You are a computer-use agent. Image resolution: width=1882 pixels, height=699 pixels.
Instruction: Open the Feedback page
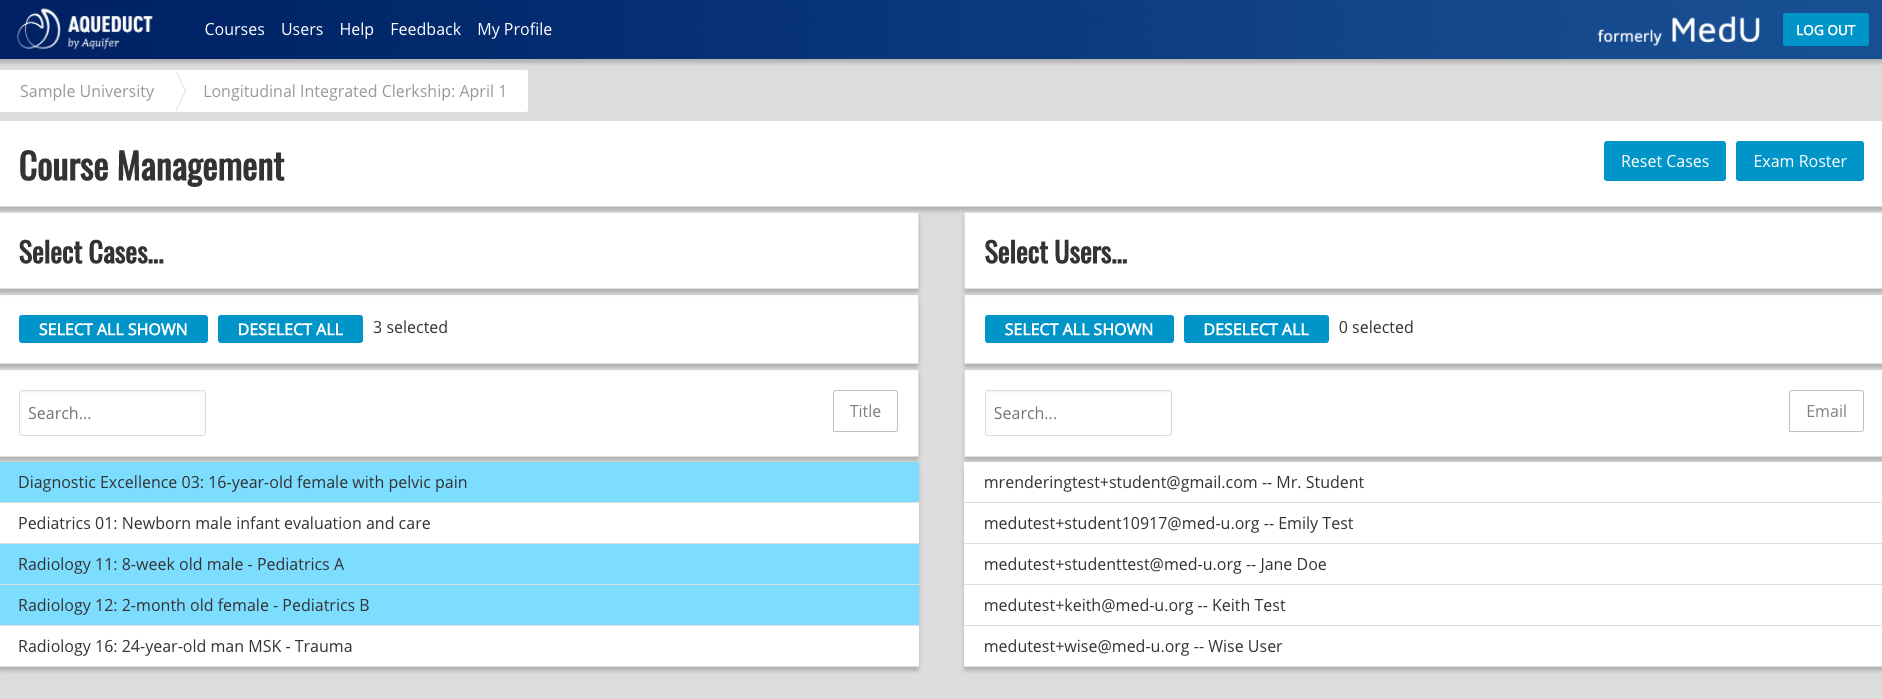pos(425,30)
